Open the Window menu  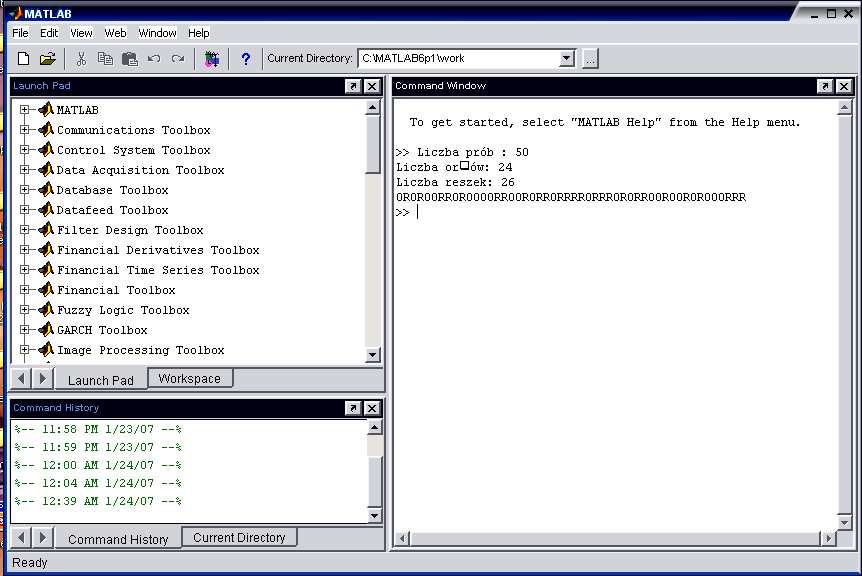[x=157, y=33]
